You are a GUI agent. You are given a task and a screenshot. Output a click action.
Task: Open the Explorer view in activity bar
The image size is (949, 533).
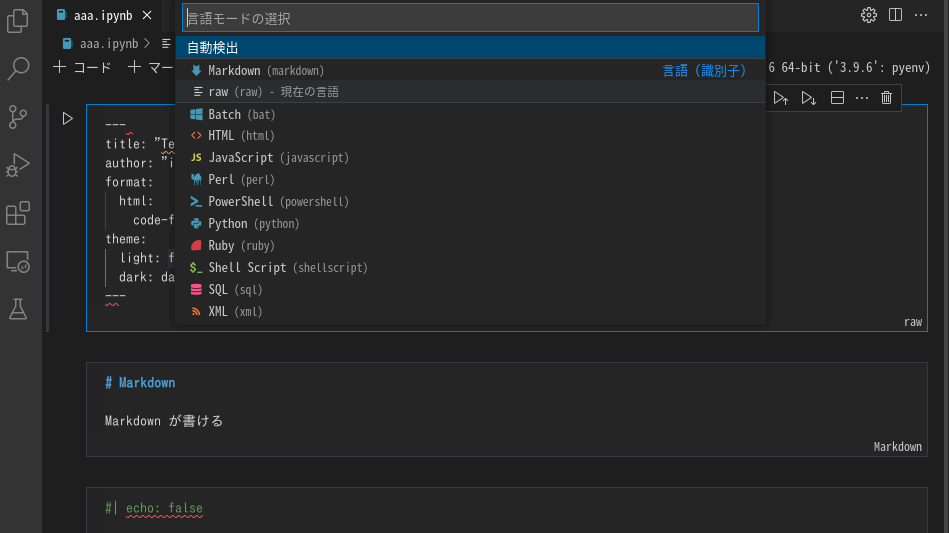[18, 20]
